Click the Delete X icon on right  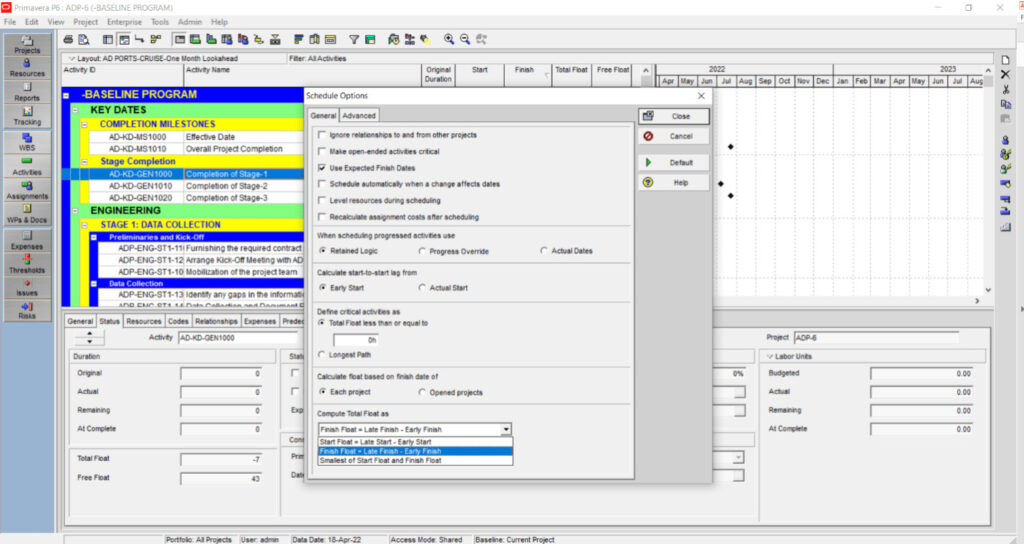pos(1006,74)
